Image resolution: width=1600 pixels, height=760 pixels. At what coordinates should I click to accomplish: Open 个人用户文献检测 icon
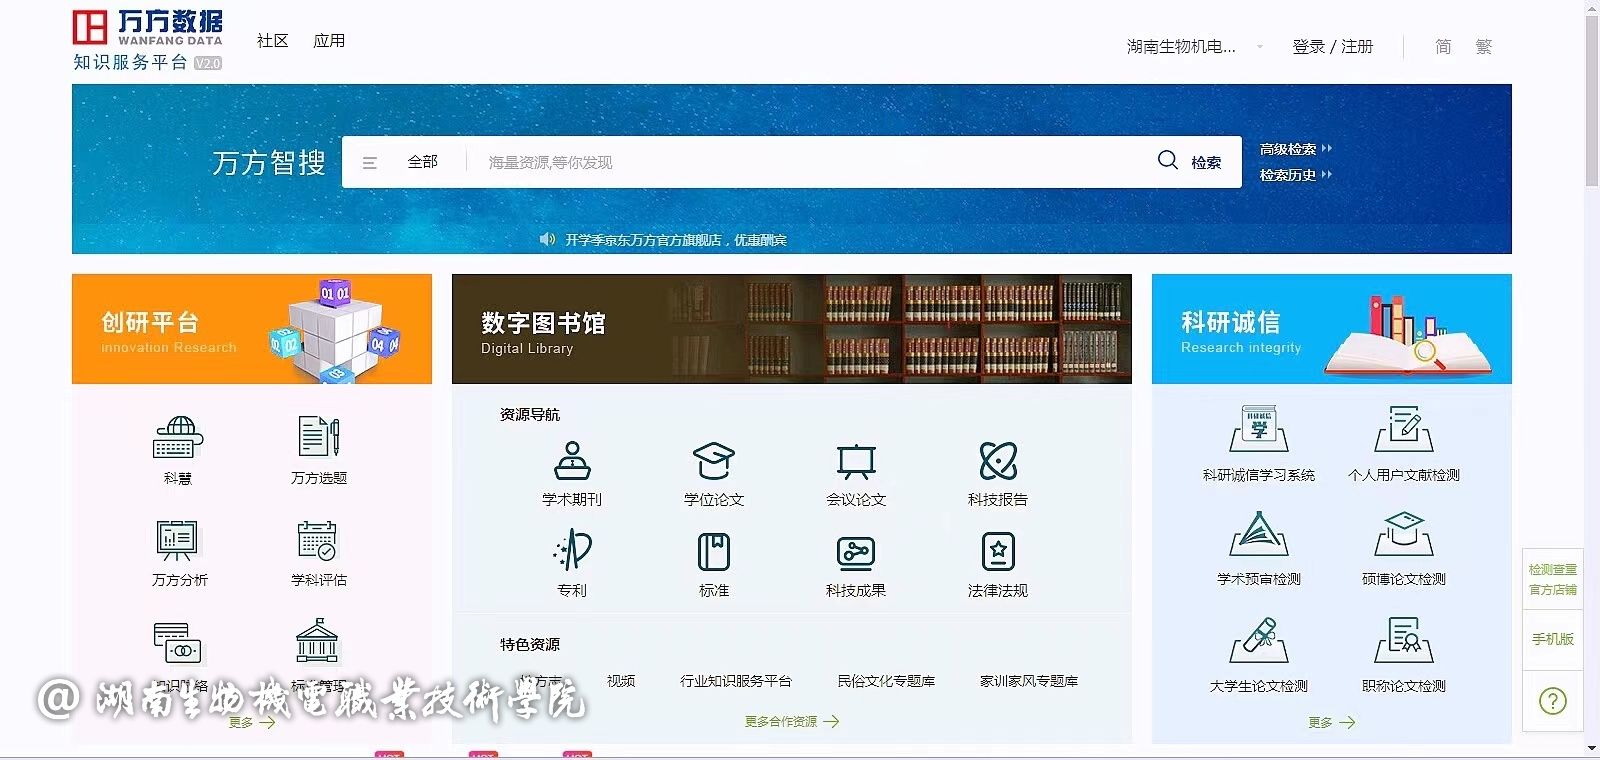click(x=1404, y=429)
